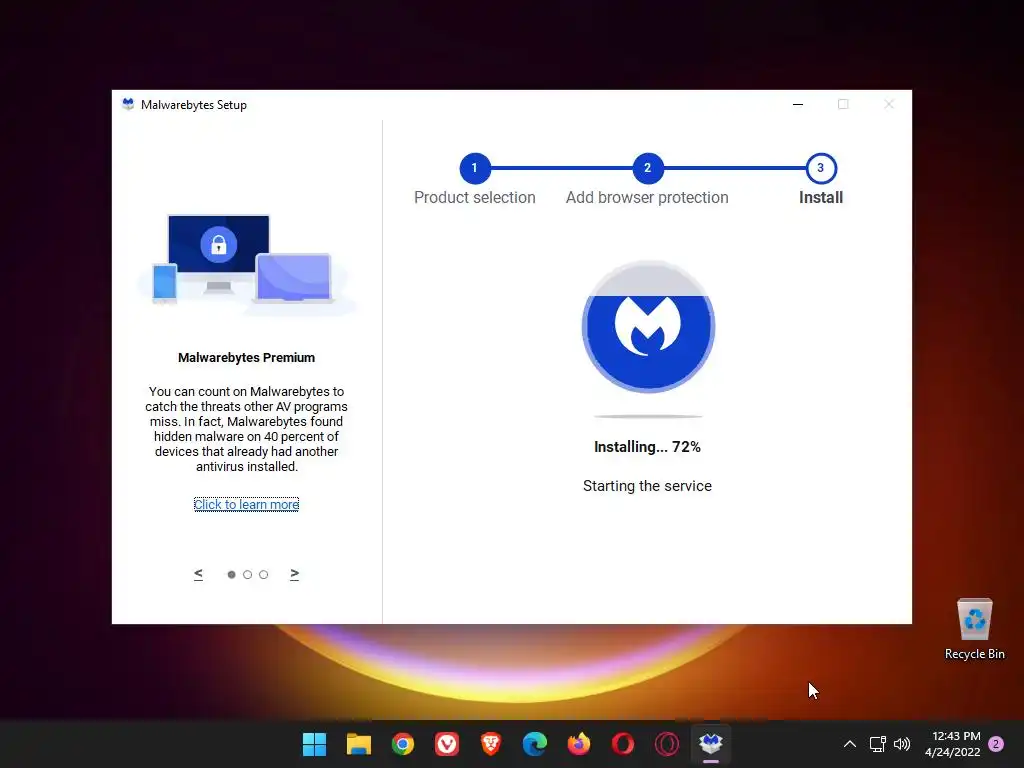The image size is (1024, 768).
Task: Click the Install step label
Action: pos(821,197)
